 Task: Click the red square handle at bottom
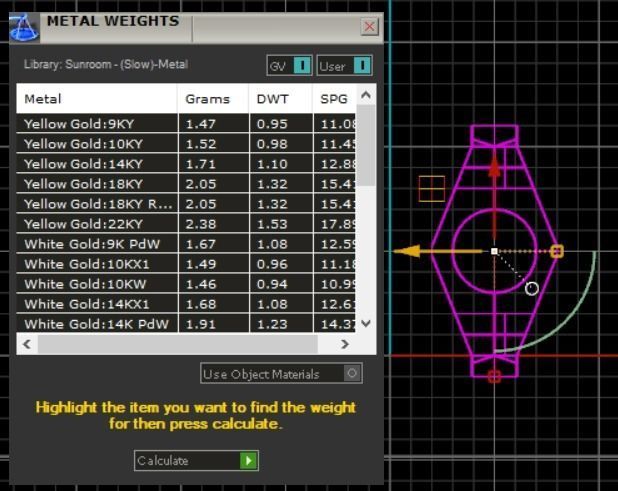pyautogui.click(x=494, y=376)
